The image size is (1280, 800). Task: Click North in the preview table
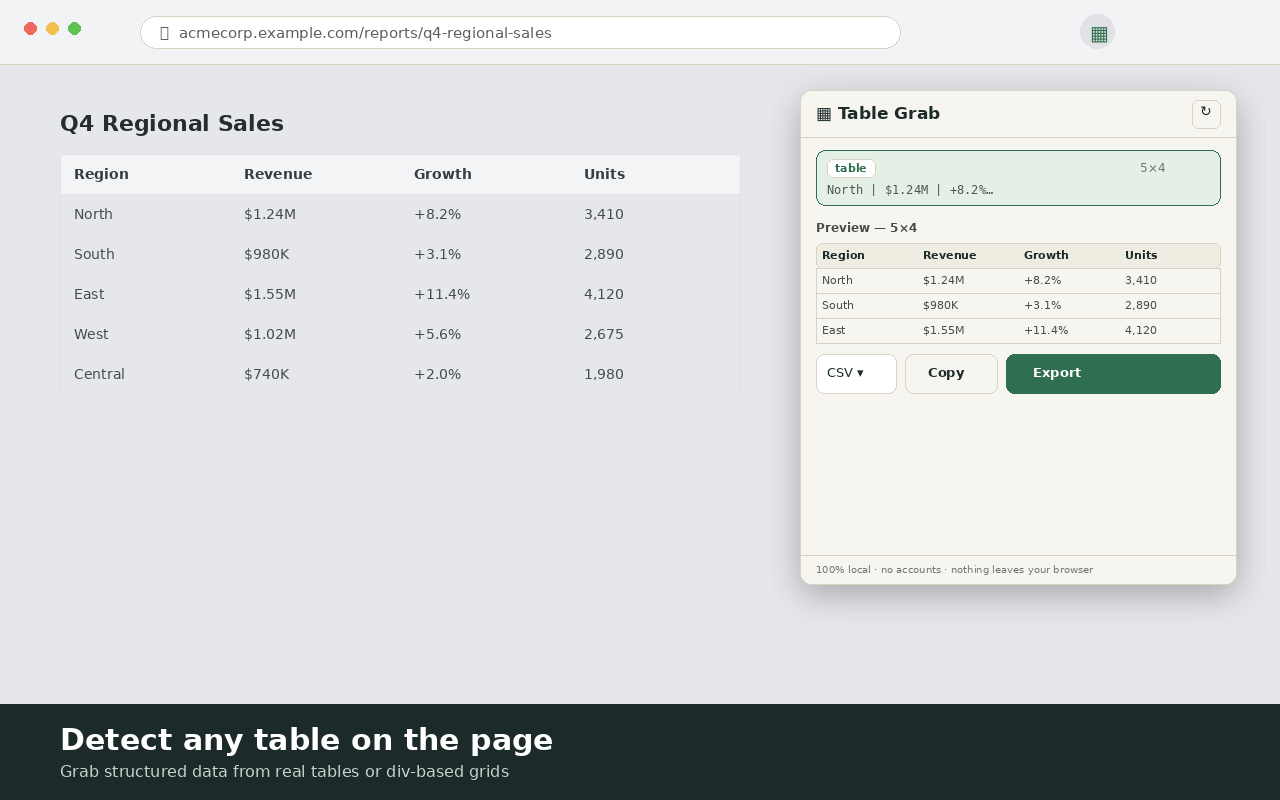coord(837,280)
